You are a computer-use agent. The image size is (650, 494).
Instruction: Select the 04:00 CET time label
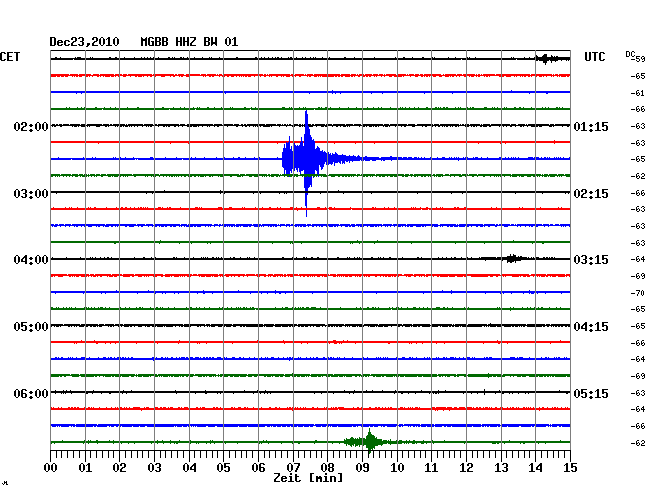(31, 260)
